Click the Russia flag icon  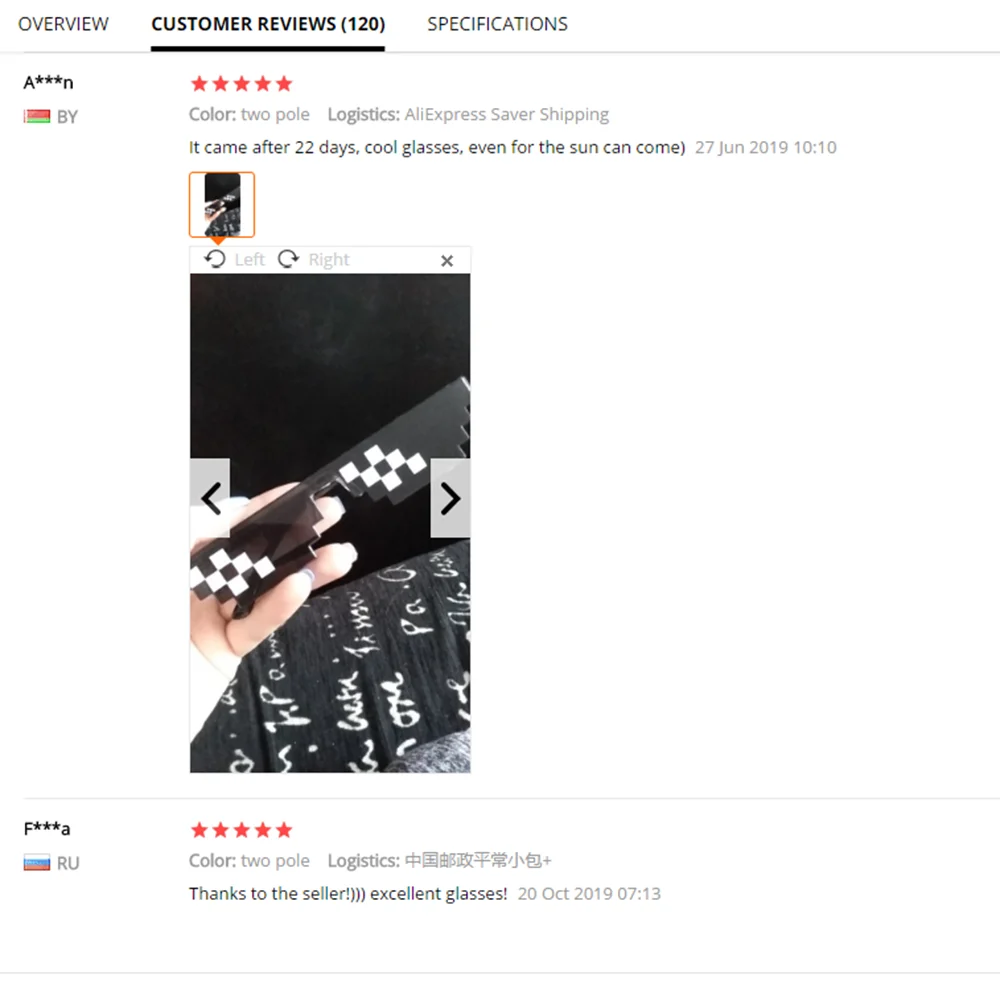tap(37, 863)
